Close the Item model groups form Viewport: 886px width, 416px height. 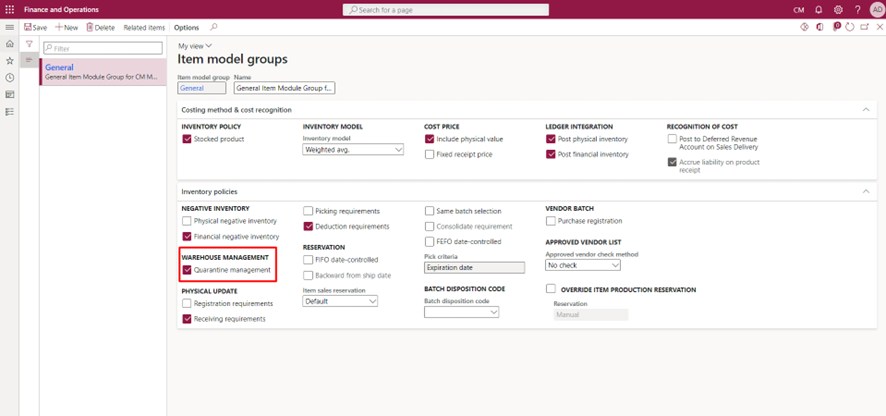(879, 27)
